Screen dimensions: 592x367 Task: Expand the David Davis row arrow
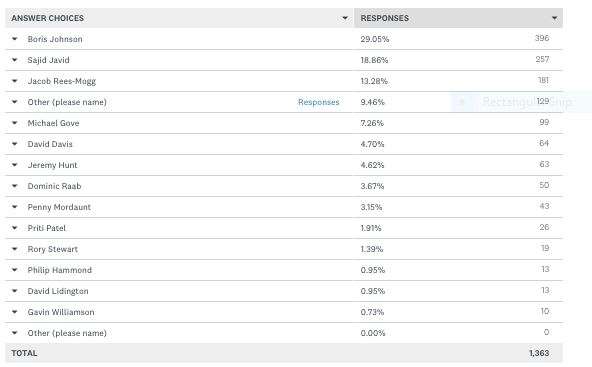[x=15, y=144]
